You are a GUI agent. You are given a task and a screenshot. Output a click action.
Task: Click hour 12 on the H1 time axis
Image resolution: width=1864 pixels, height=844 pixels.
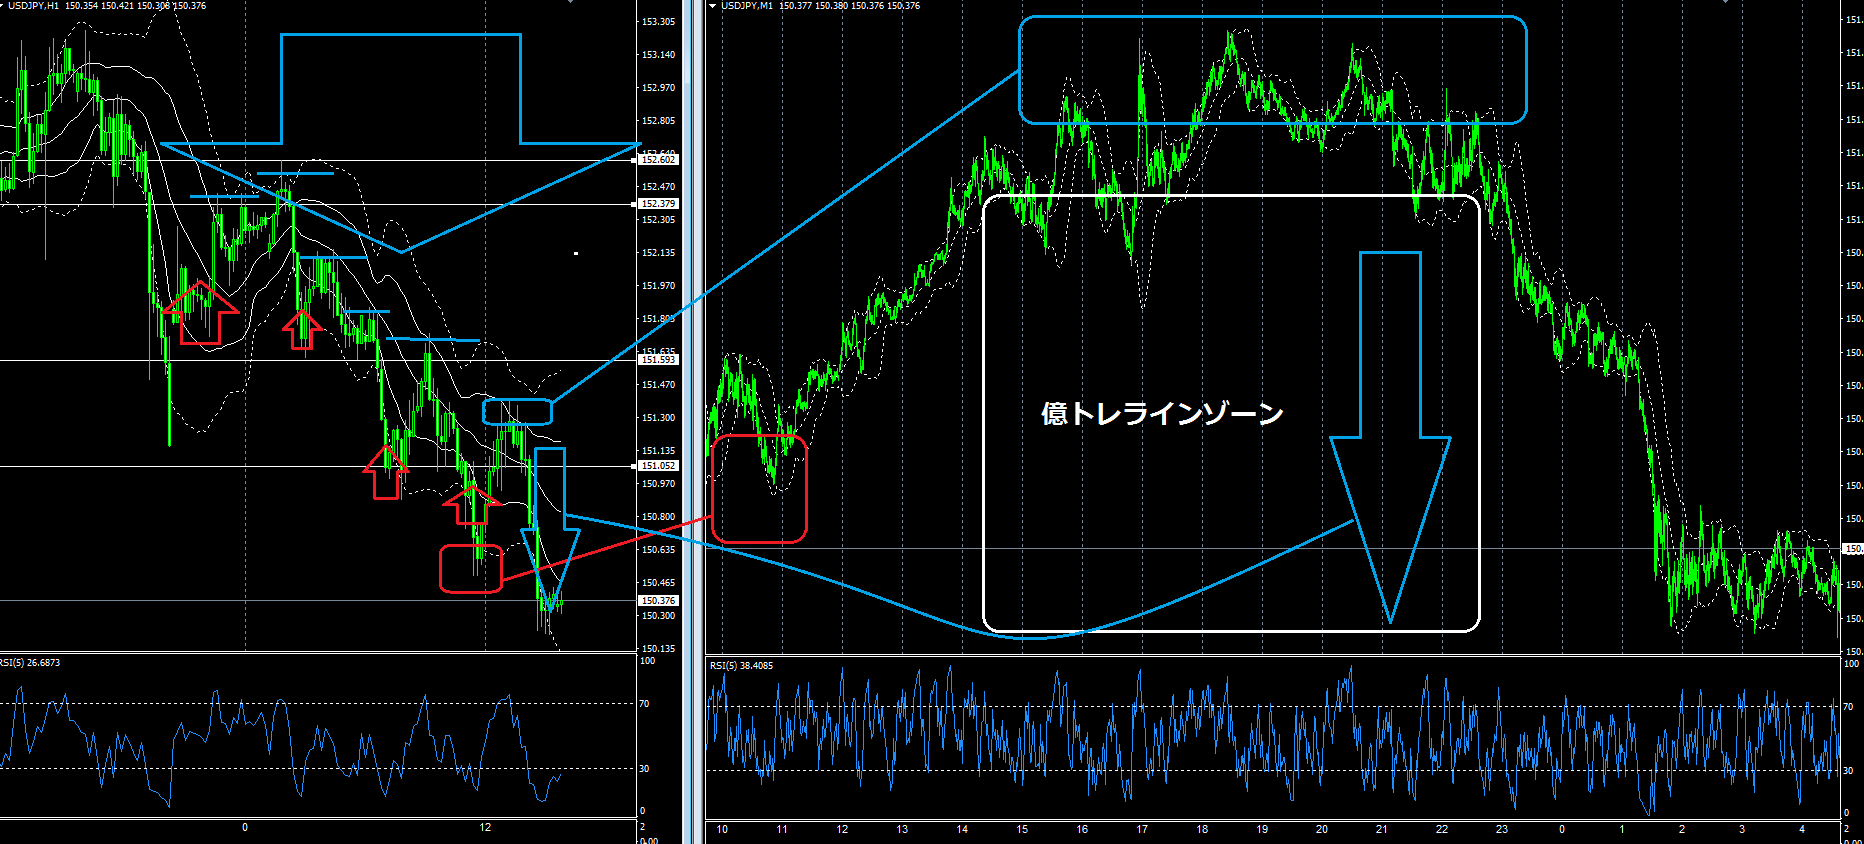click(x=485, y=828)
